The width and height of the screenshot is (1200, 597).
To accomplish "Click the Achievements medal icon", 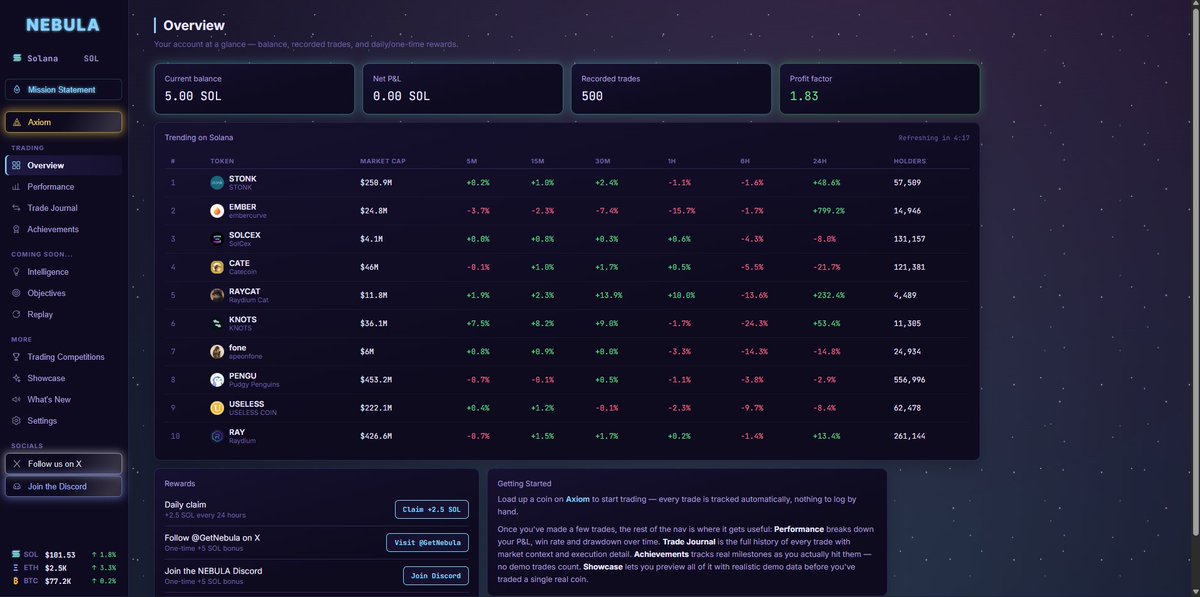I will pos(16,229).
